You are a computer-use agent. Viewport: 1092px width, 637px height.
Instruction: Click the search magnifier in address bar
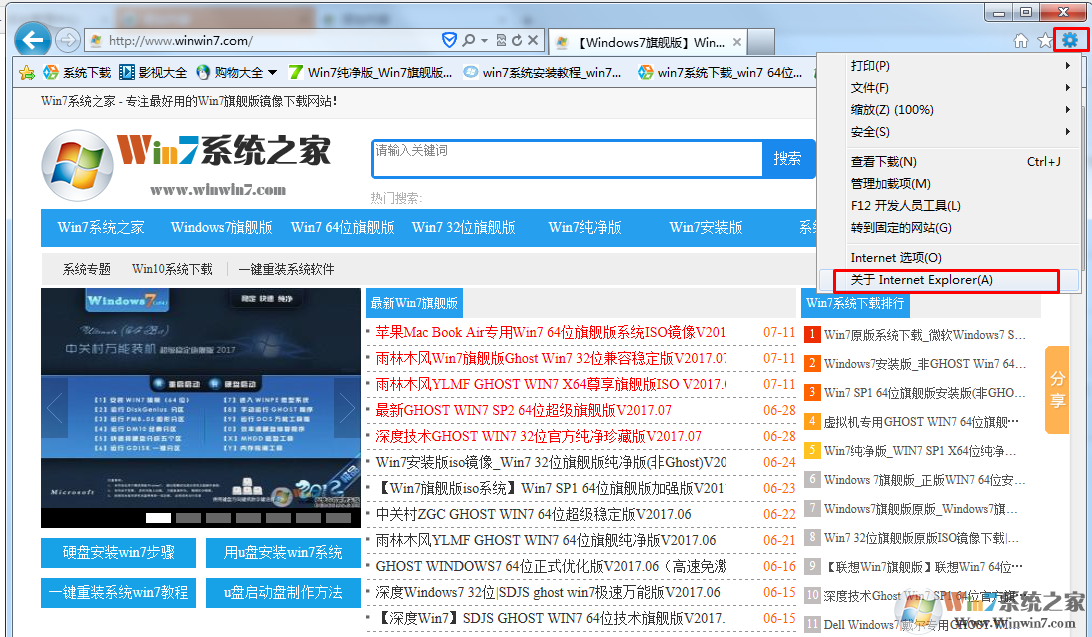[468, 41]
